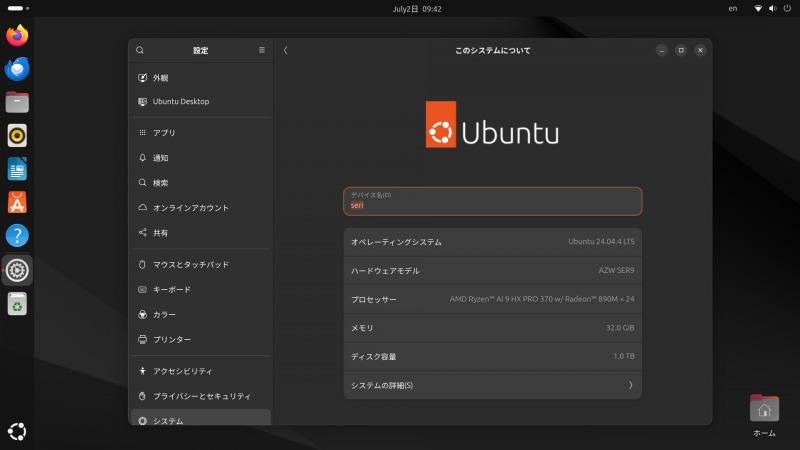Image resolution: width=800 pixels, height=450 pixels.
Task: Select システム in the settings sidebar
Action: point(201,418)
